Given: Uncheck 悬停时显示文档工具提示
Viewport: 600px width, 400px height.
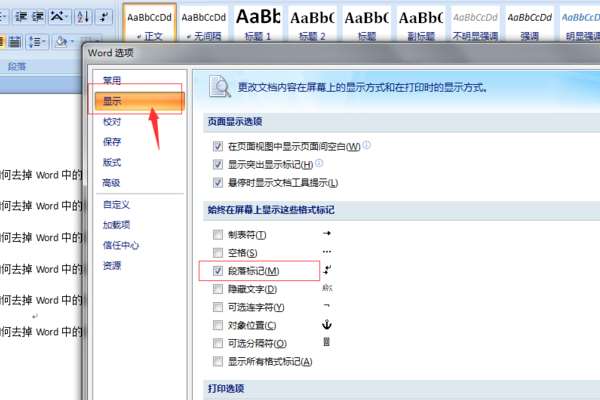Looking at the screenshot, I should (218, 183).
